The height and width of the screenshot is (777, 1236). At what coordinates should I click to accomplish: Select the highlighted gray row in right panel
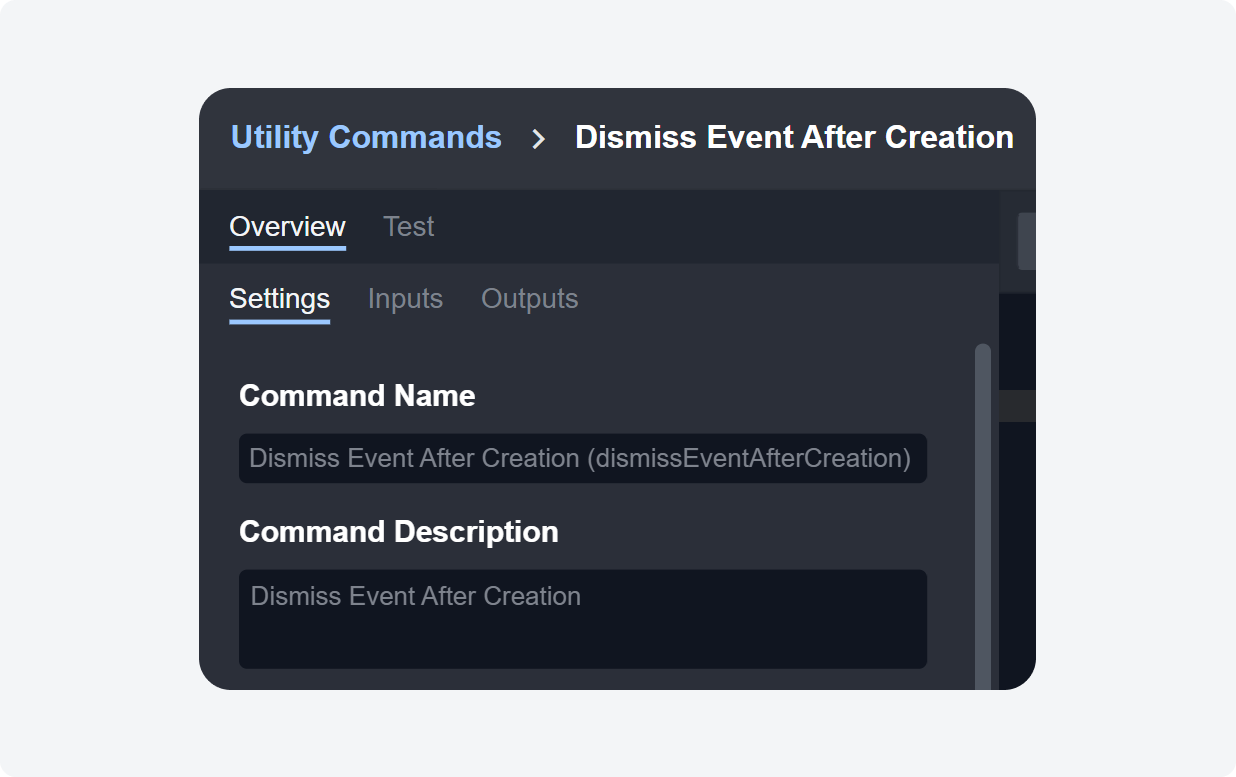(1017, 406)
